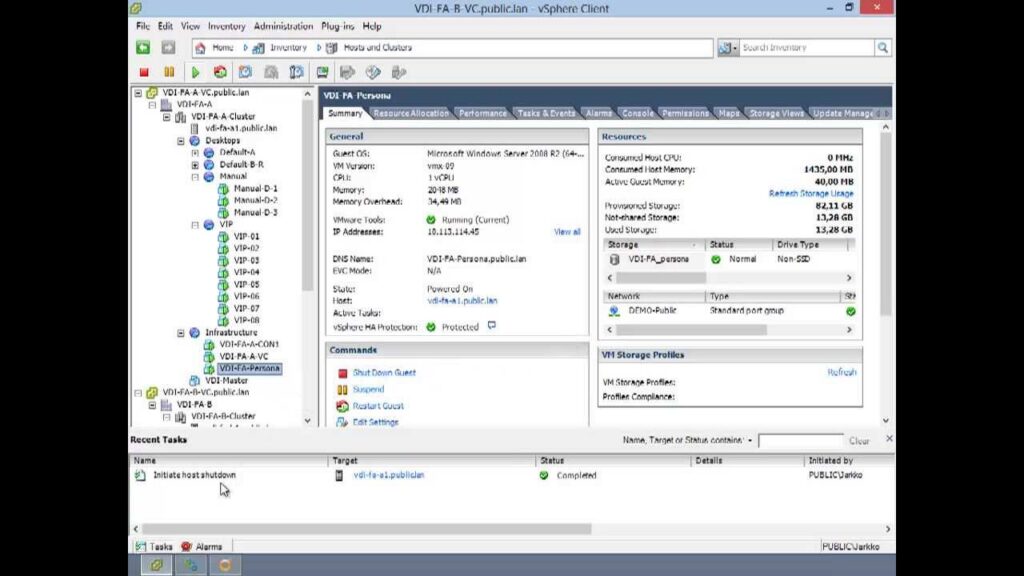
Task: Click the red Power Off toolbar icon
Action: (x=144, y=72)
